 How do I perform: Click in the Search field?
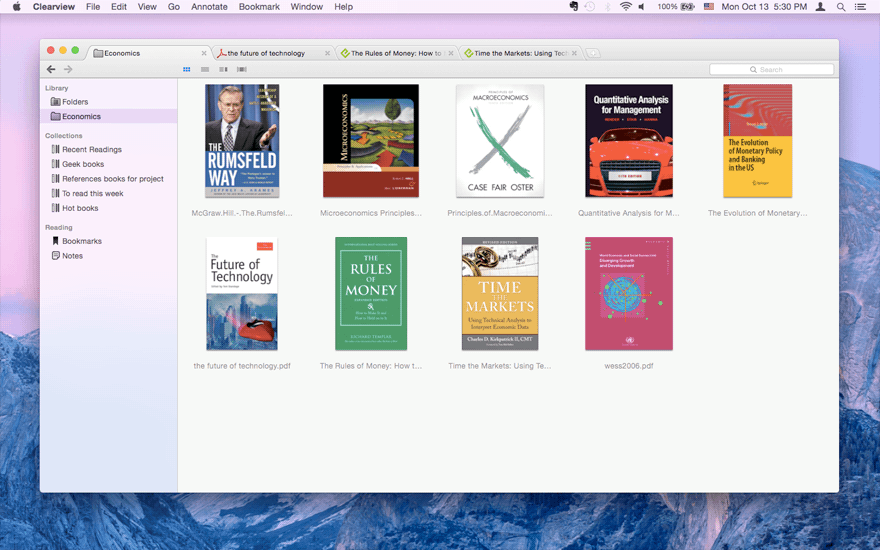tap(771, 69)
